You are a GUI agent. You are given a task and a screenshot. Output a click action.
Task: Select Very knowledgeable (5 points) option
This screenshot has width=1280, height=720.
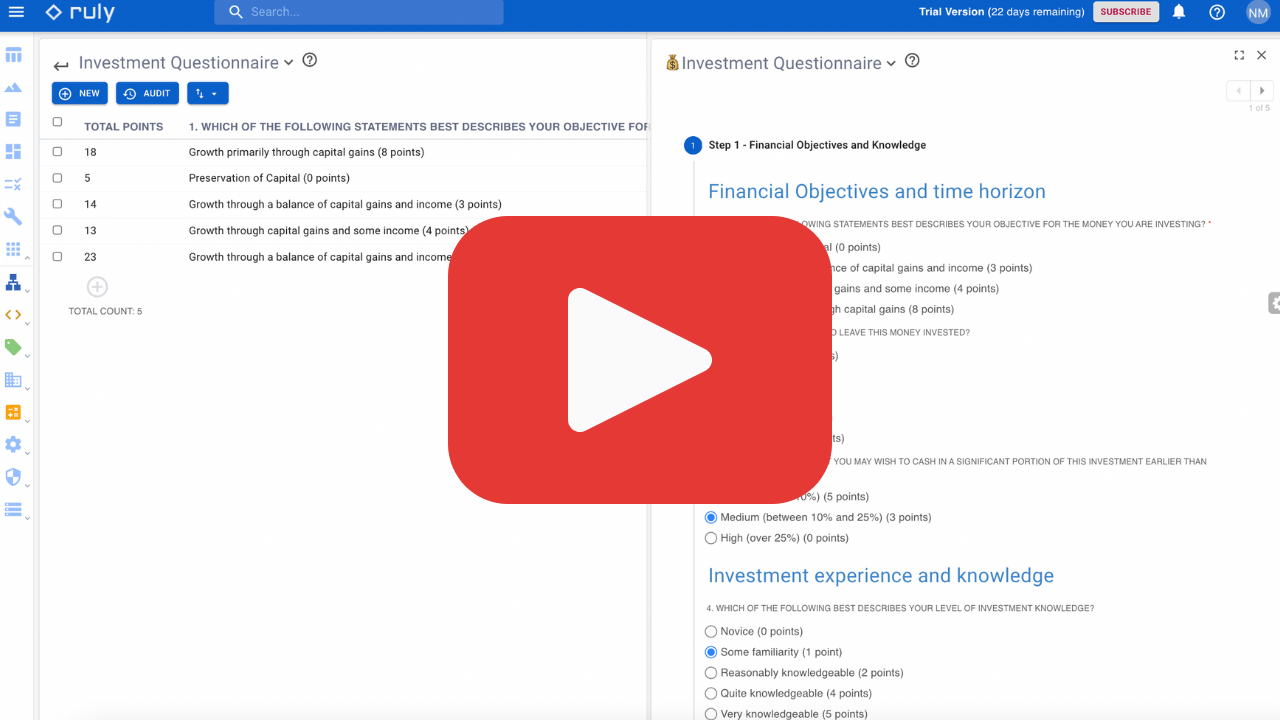click(711, 714)
